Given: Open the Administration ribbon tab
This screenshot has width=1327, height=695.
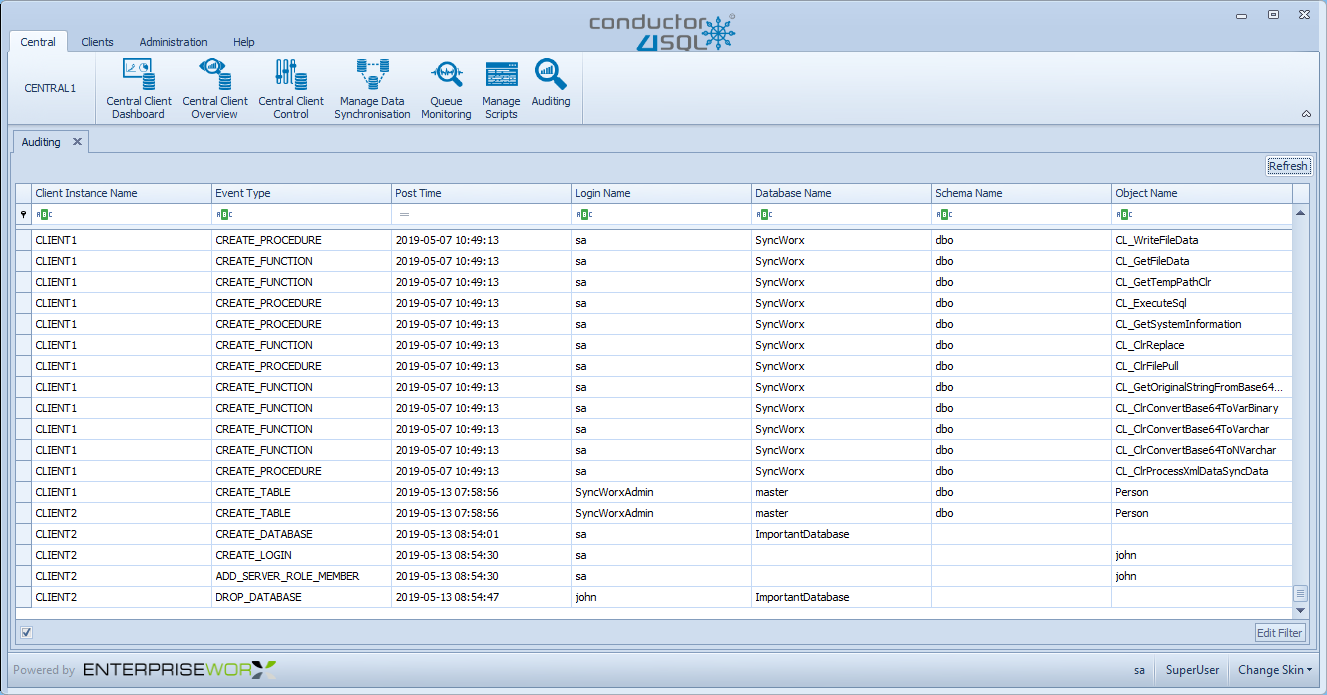Looking at the screenshot, I should (174, 42).
